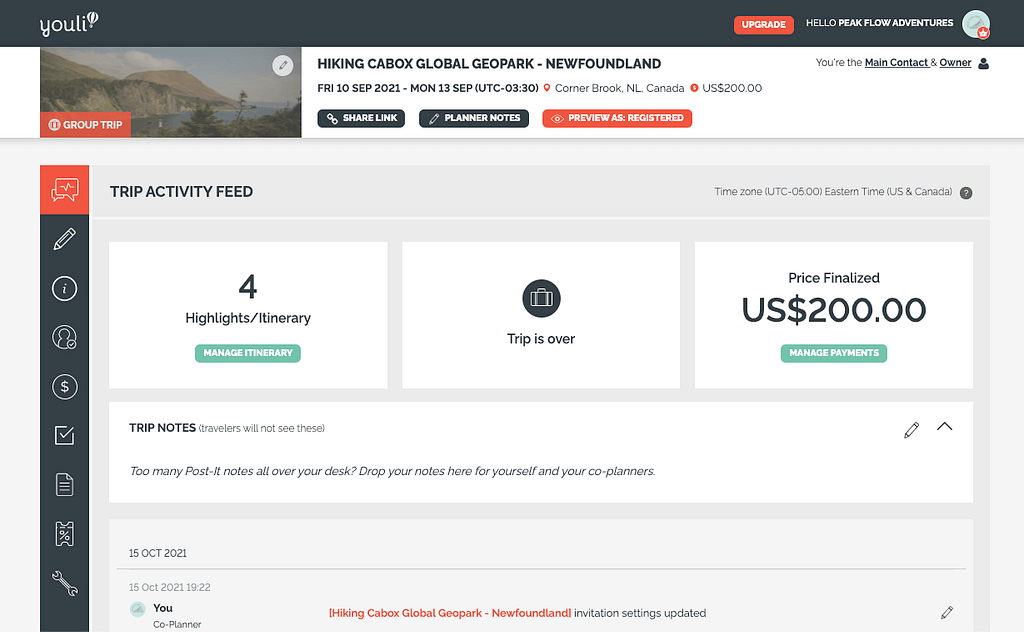
Task: Open settings using the wrench sidebar icon
Action: 64,584
